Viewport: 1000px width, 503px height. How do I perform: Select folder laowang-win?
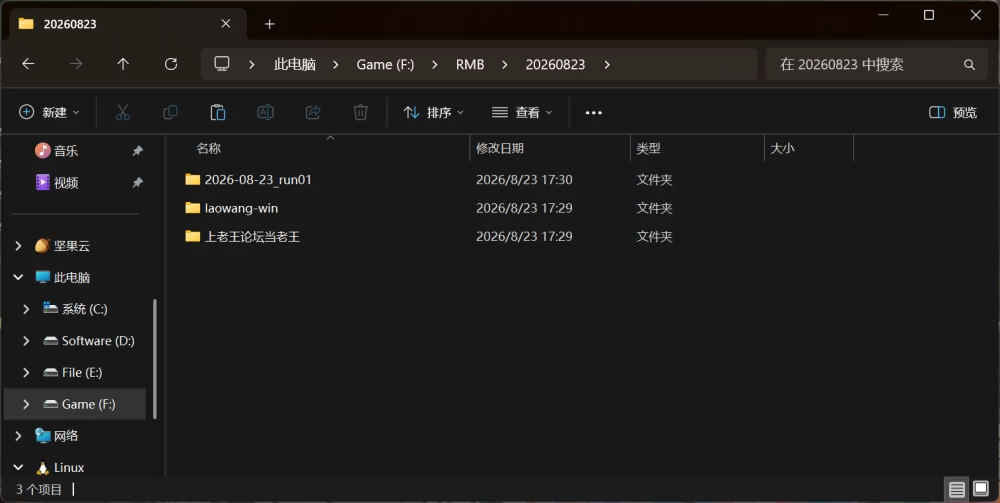[x=241, y=208]
